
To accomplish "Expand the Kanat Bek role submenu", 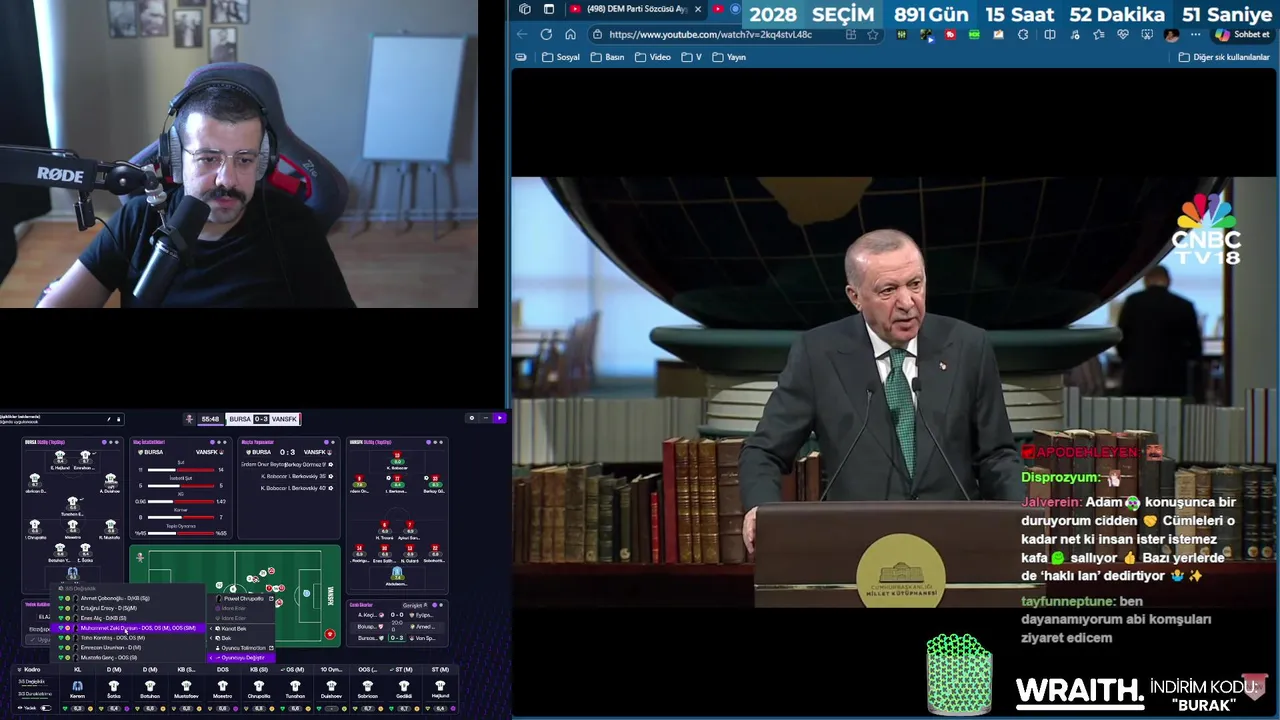I will tap(241, 628).
